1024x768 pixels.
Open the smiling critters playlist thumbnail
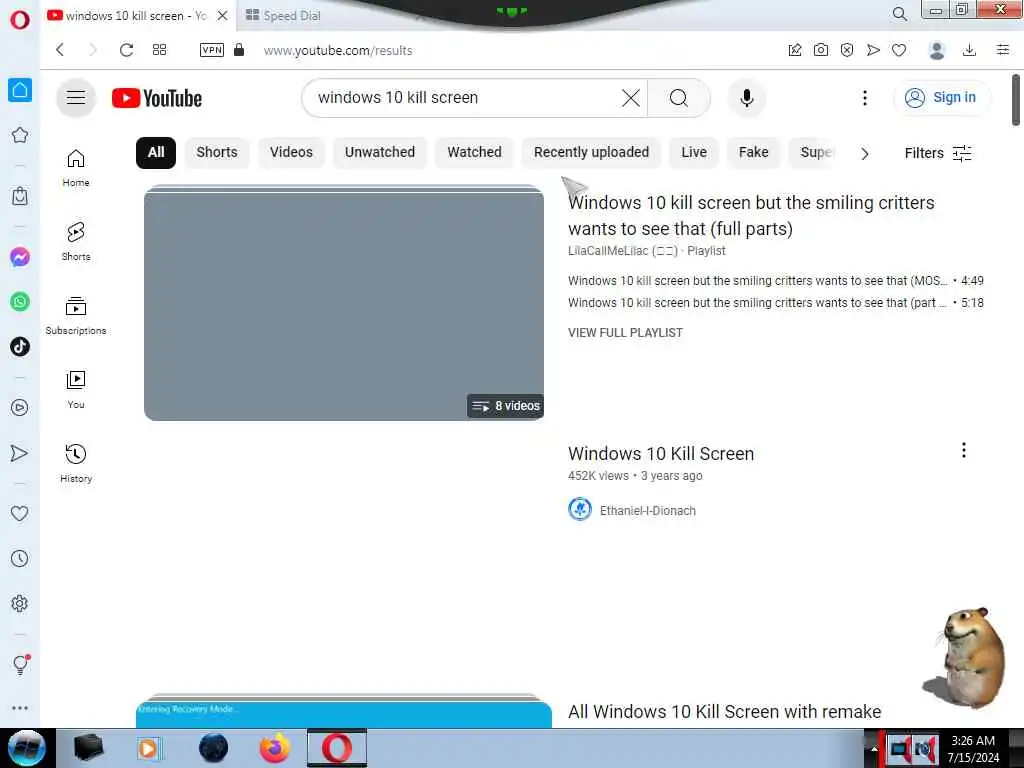344,304
